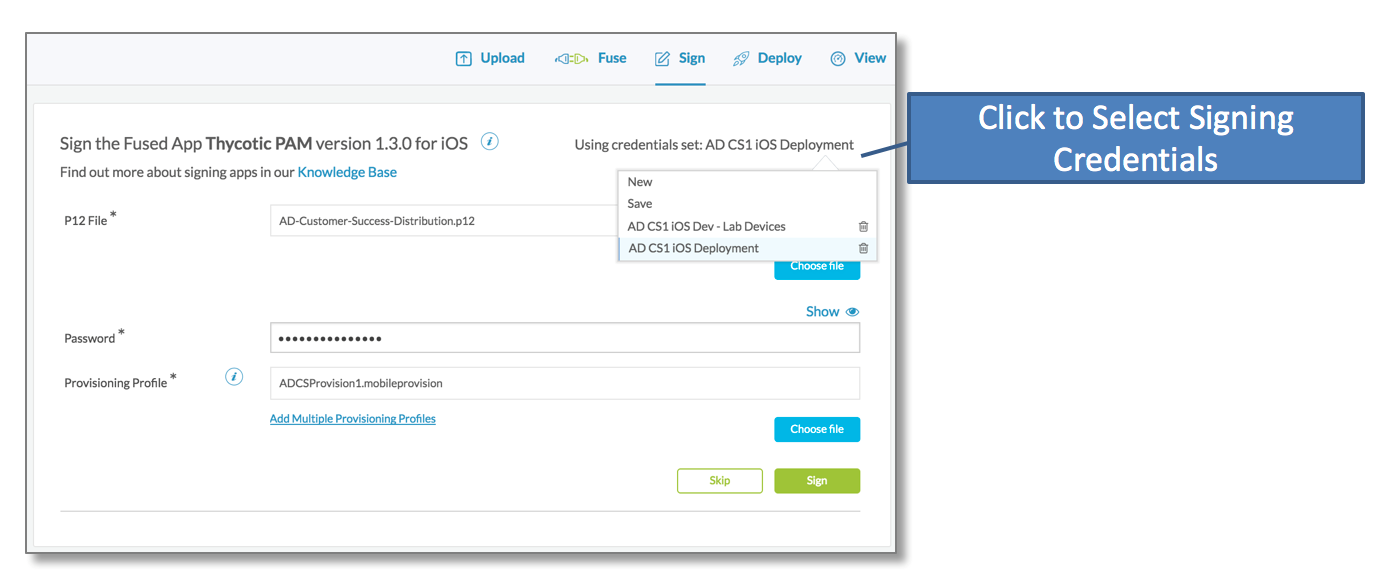1384x582 pixels.
Task: Click Add Multiple Provisioning Profiles link
Action: tap(353, 419)
